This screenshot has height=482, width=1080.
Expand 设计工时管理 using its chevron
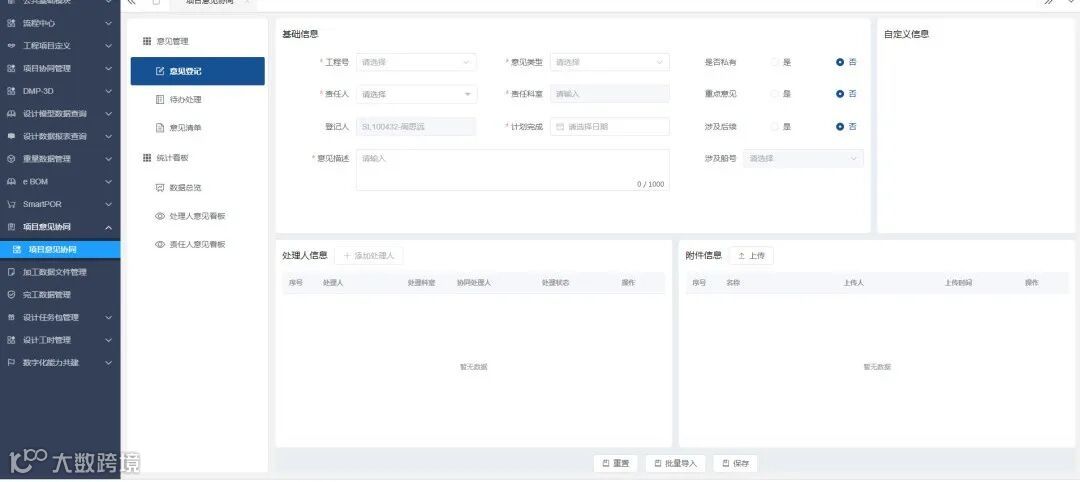[108, 340]
